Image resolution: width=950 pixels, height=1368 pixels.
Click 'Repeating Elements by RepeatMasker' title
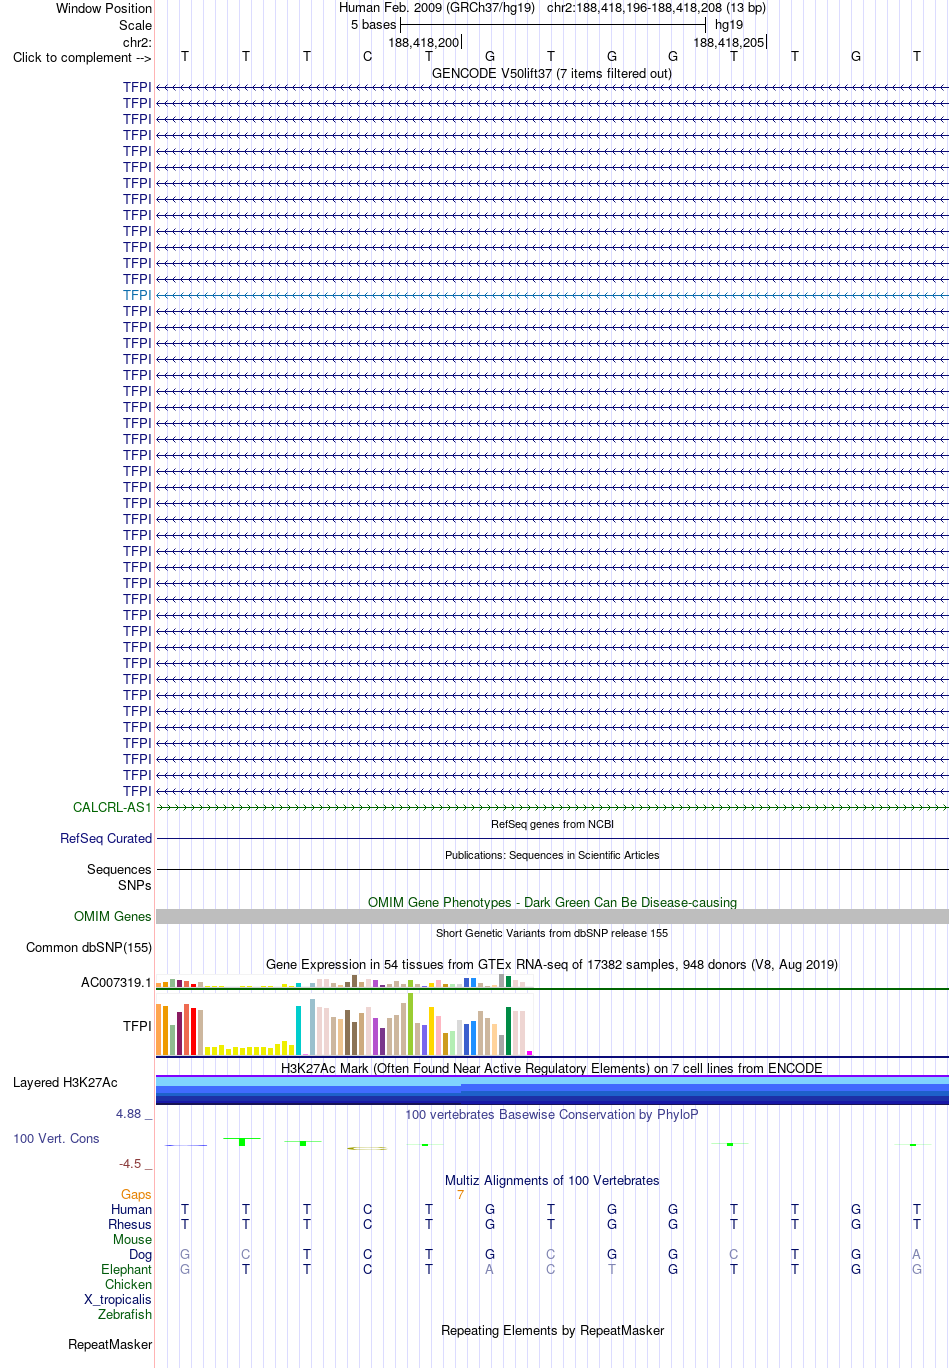(x=552, y=1330)
